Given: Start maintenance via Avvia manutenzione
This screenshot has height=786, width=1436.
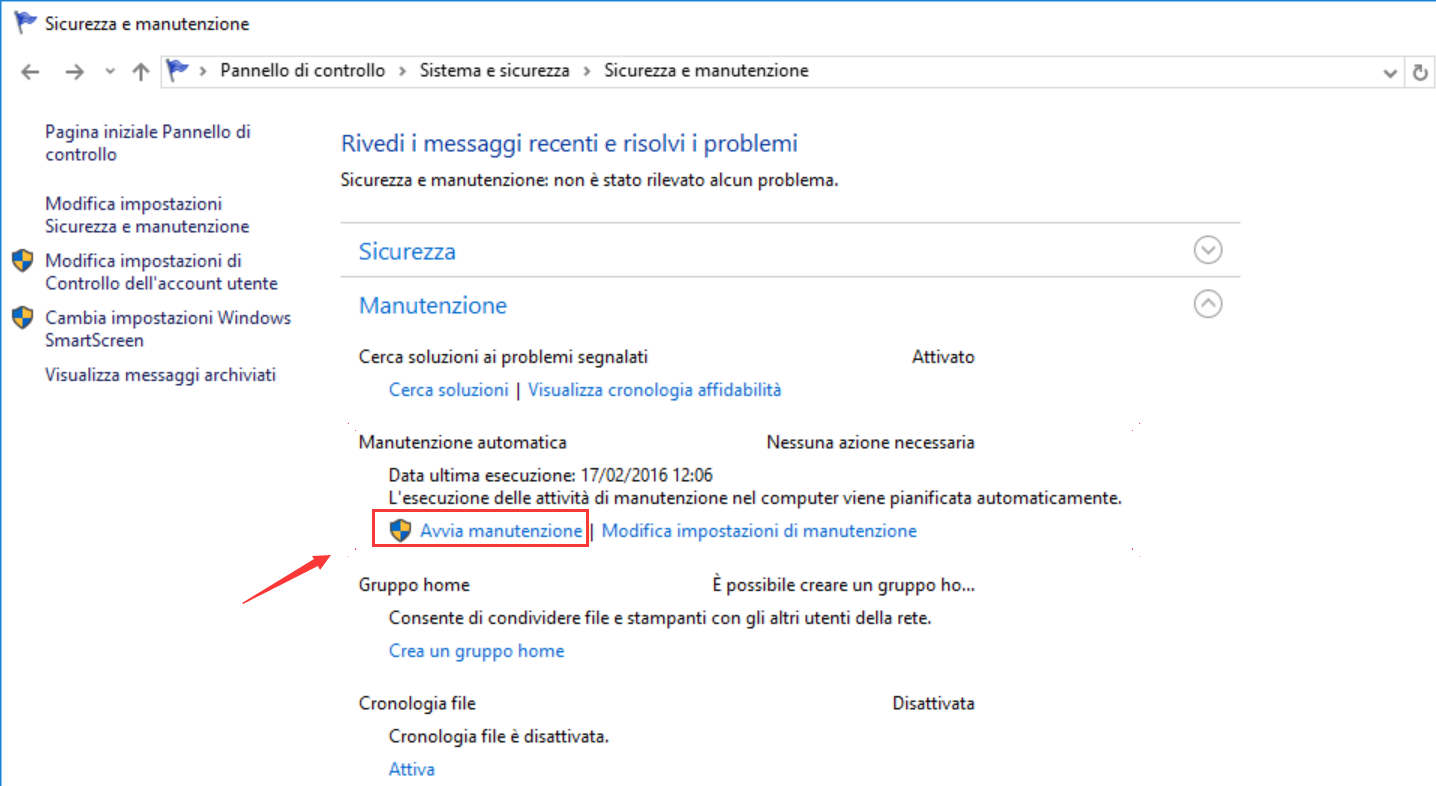Looking at the screenshot, I should pyautogui.click(x=501, y=531).
